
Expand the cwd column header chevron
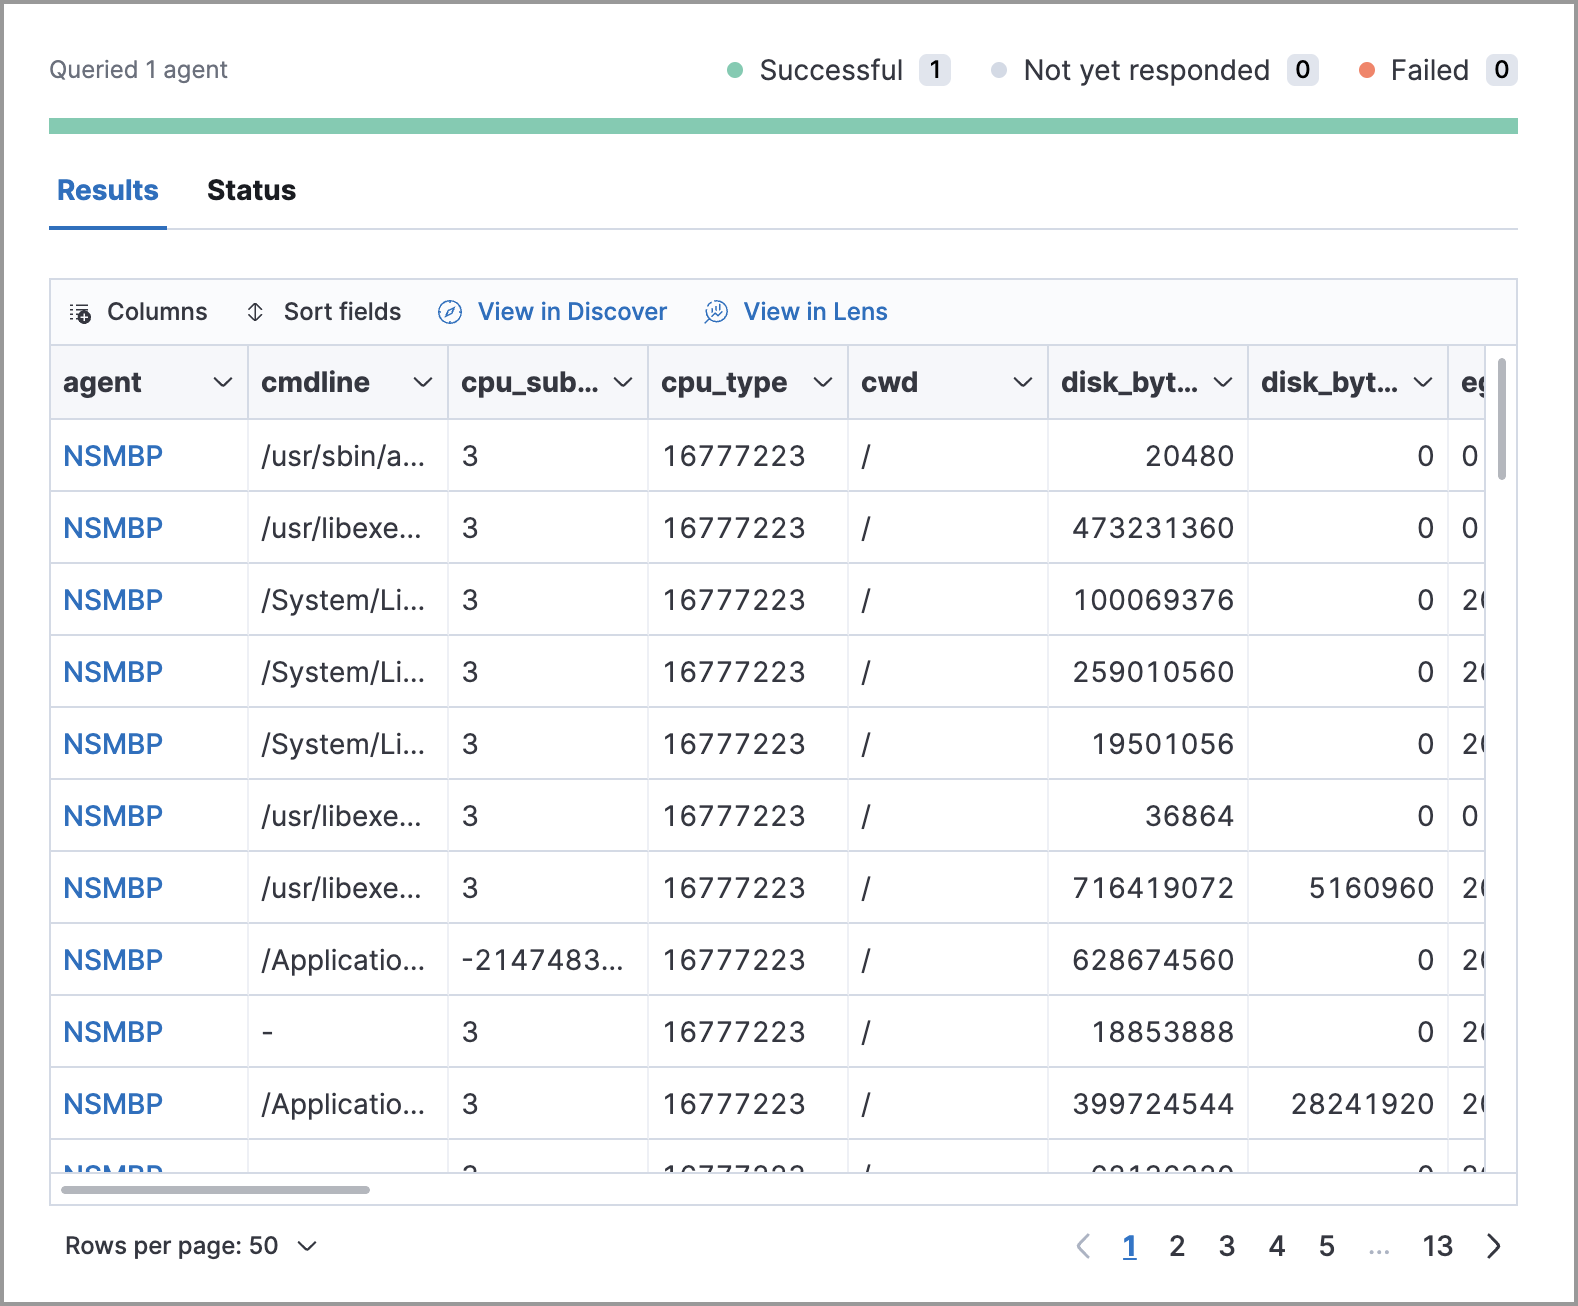[1022, 383]
